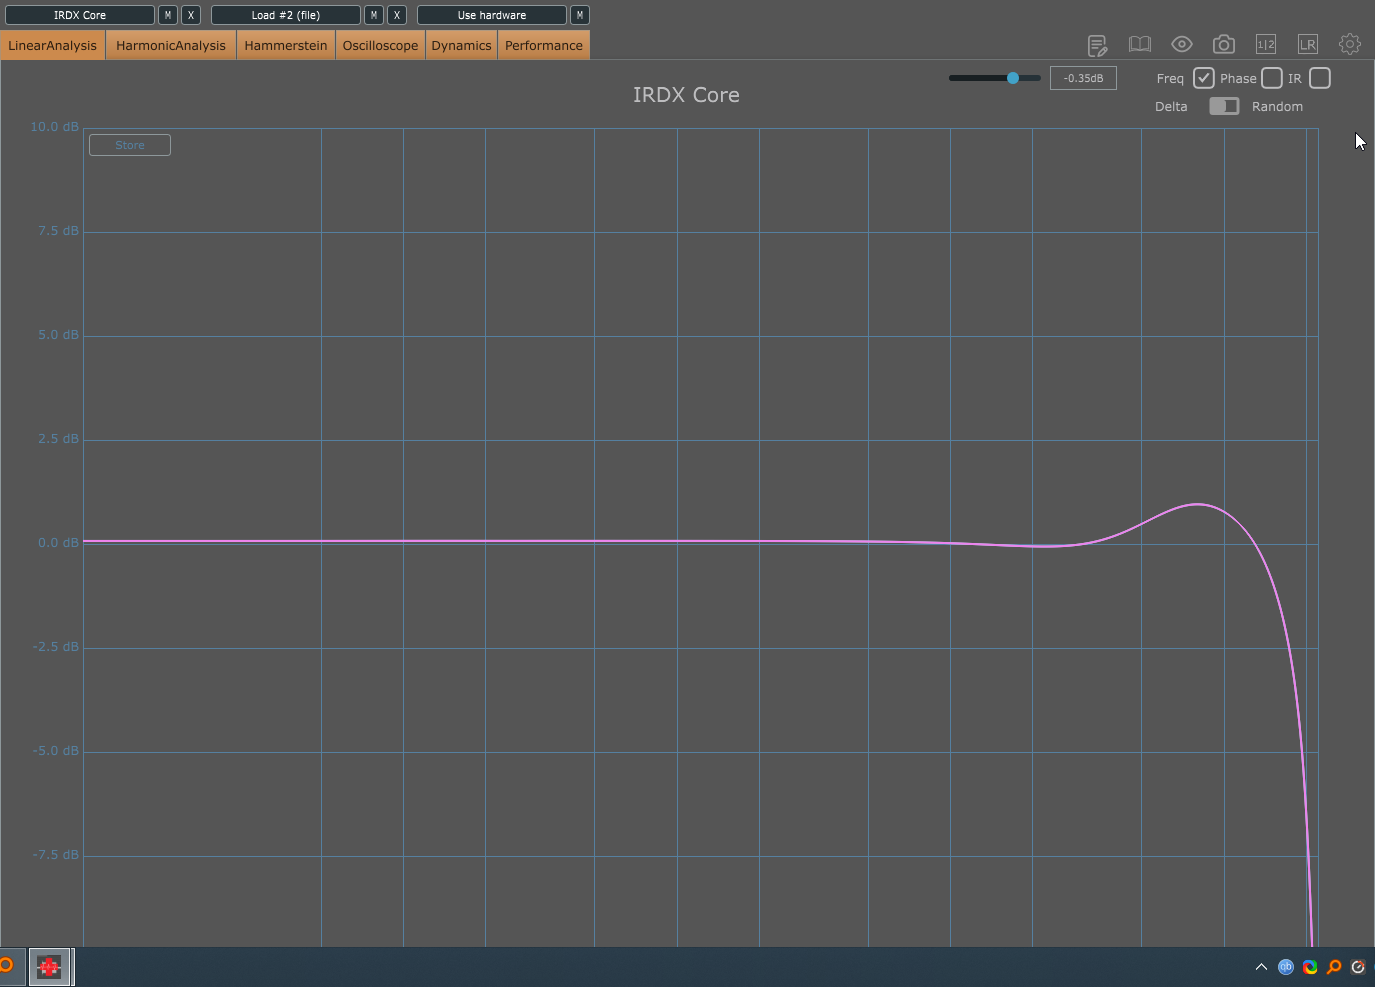Open settings via the gear icon
The width and height of the screenshot is (1375, 987).
(x=1350, y=44)
